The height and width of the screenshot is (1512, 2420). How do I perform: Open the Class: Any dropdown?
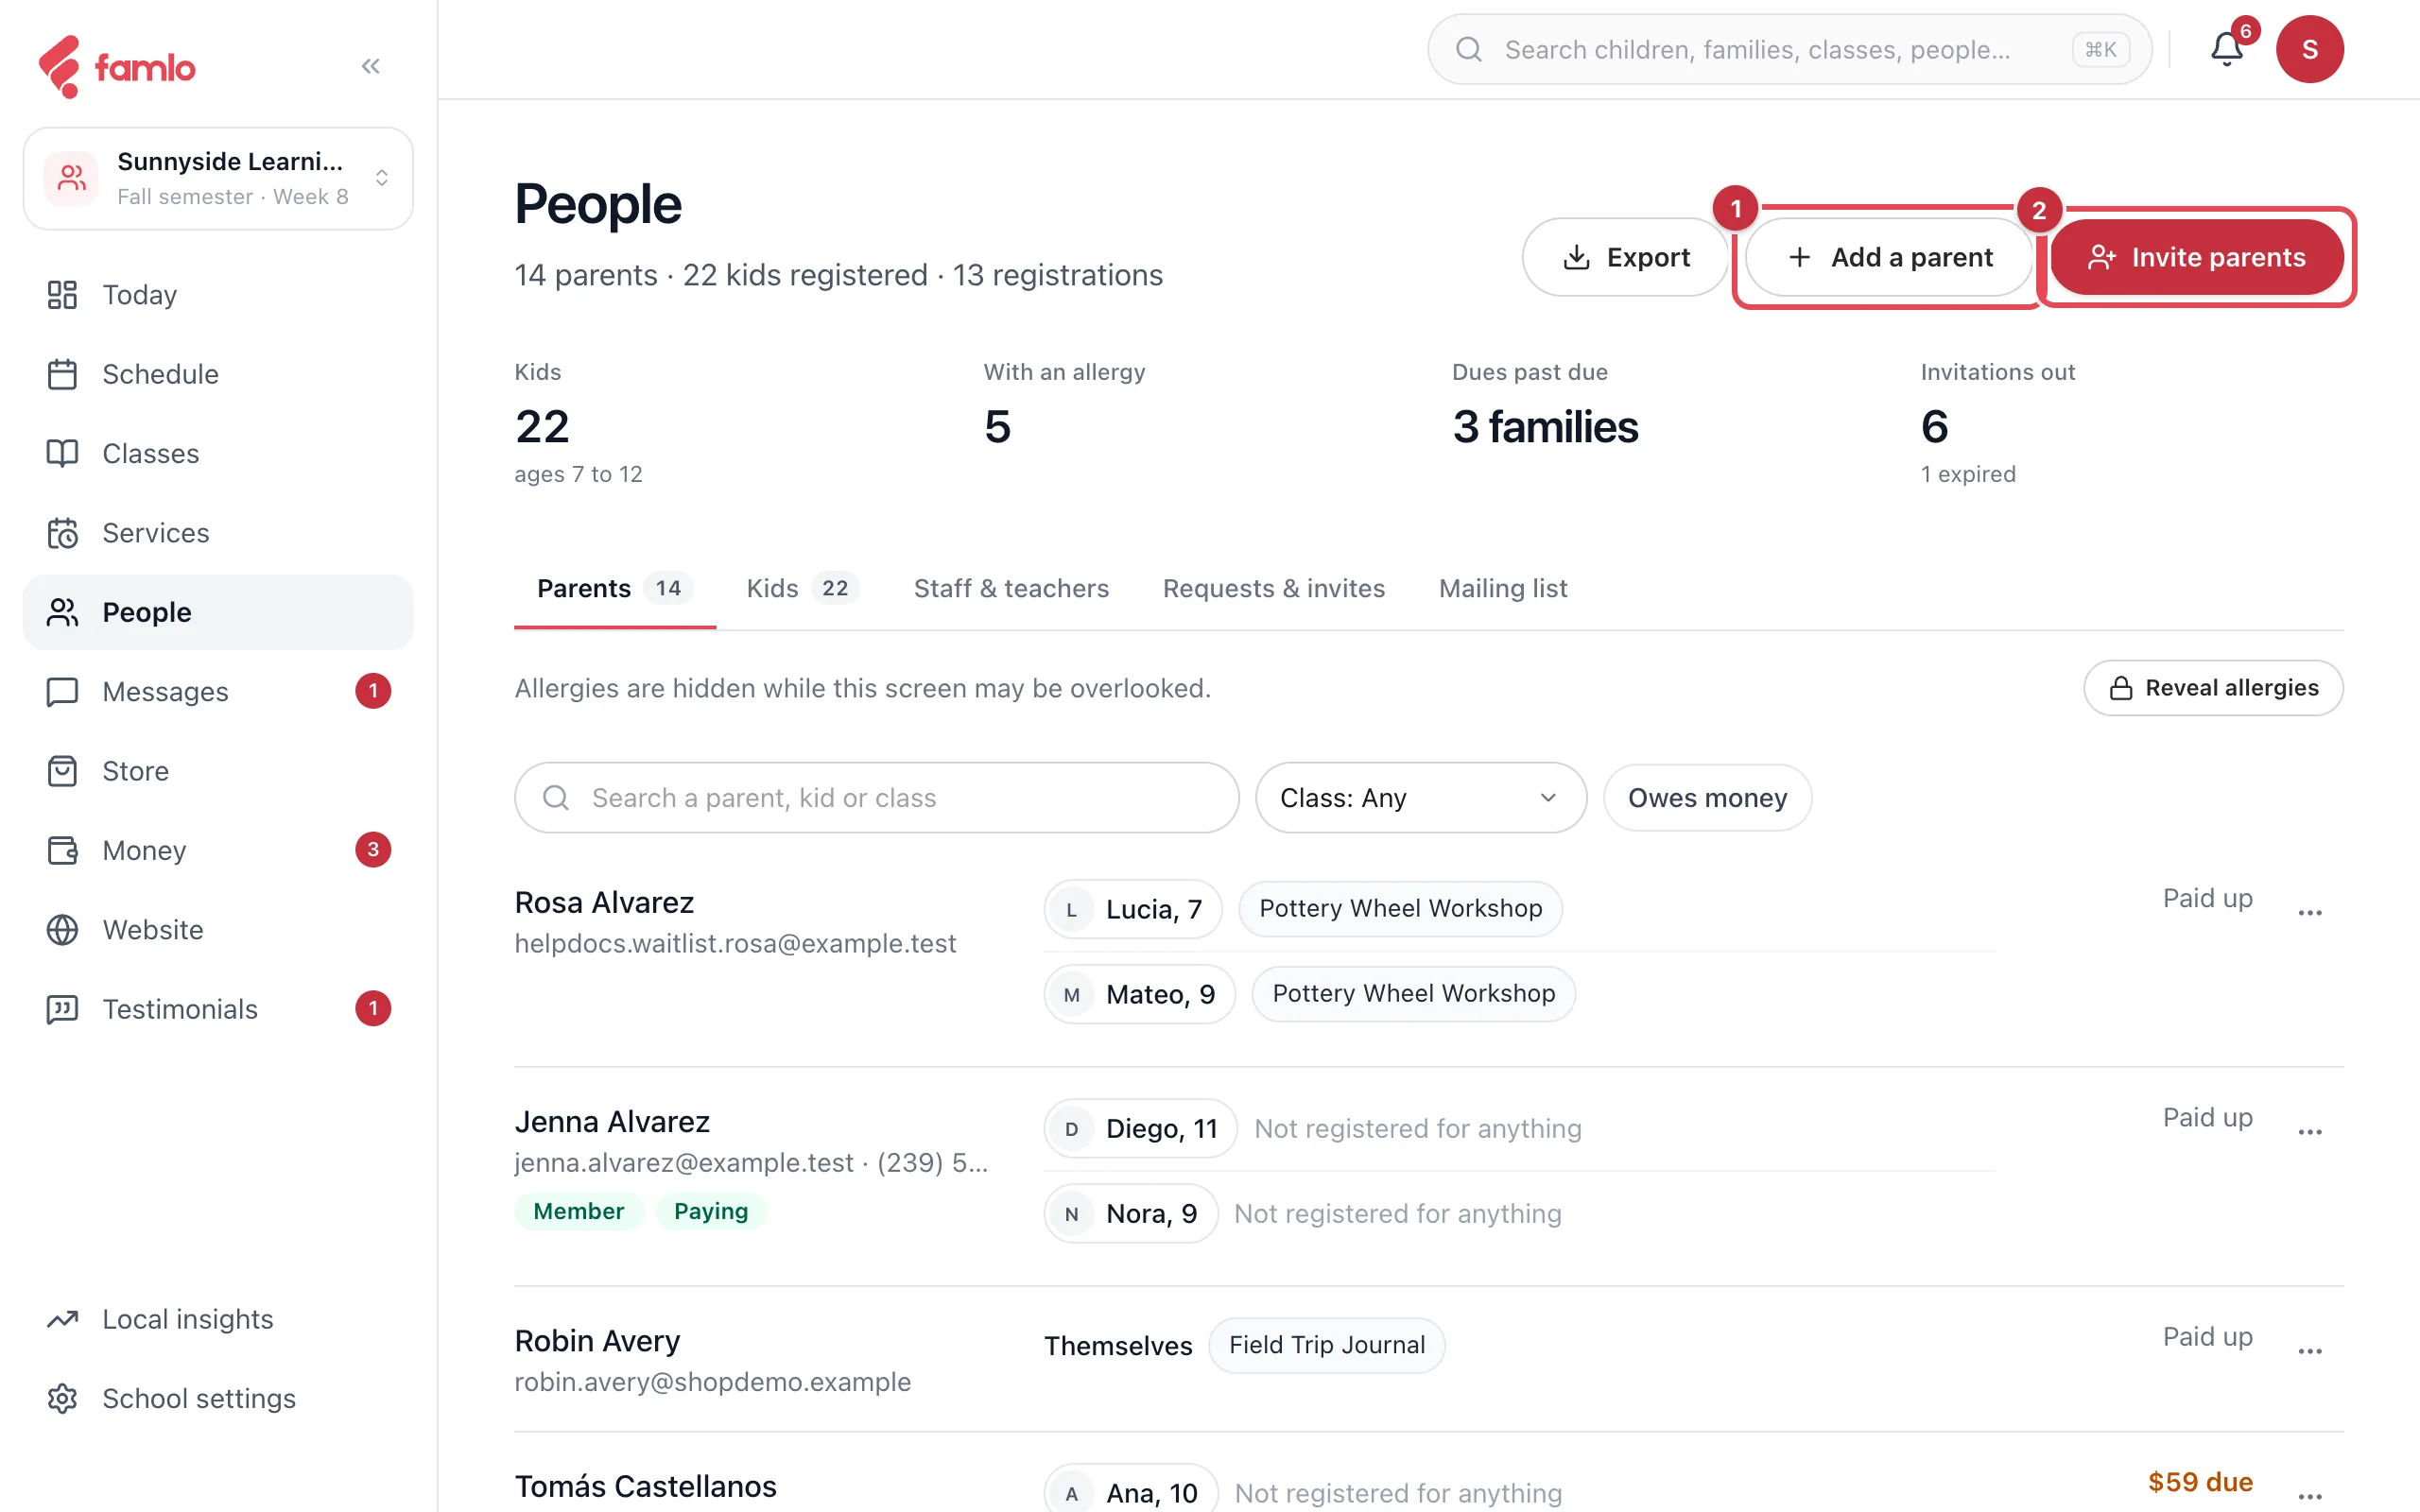(x=1420, y=798)
